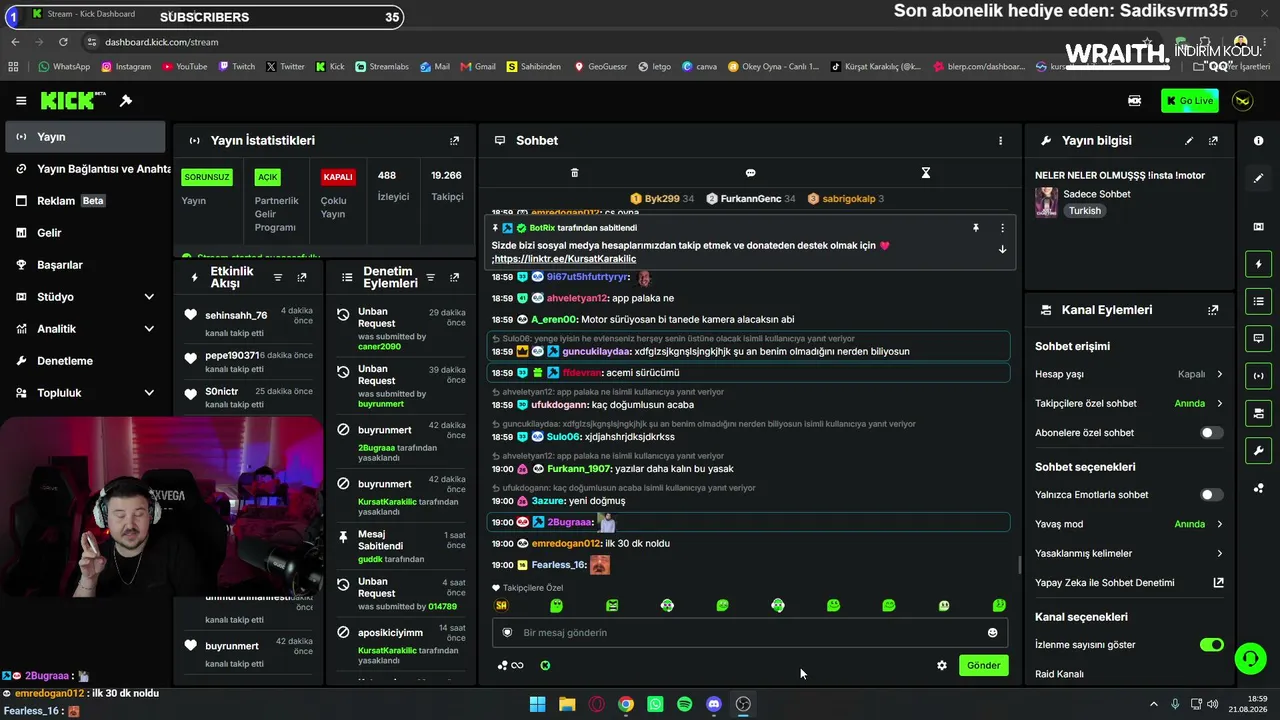Expand the pinned message down arrow

1002,250
